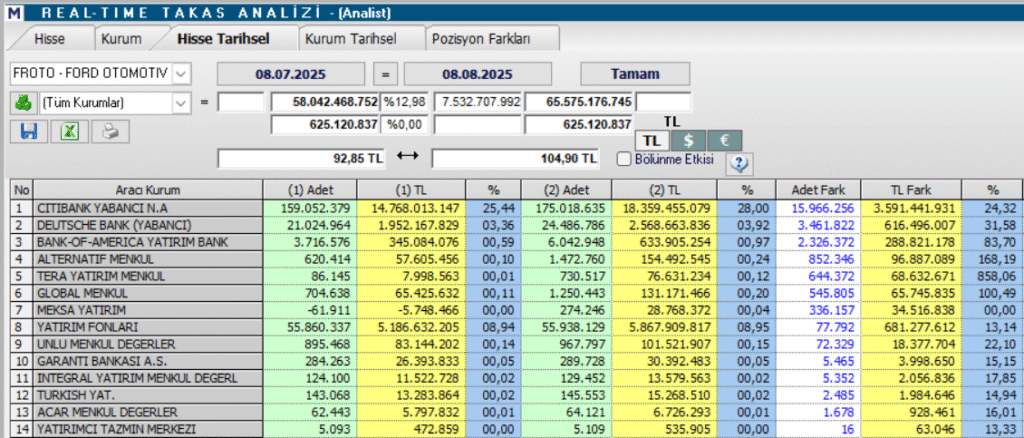Click the double-headed arrow between prices

(x=408, y=157)
